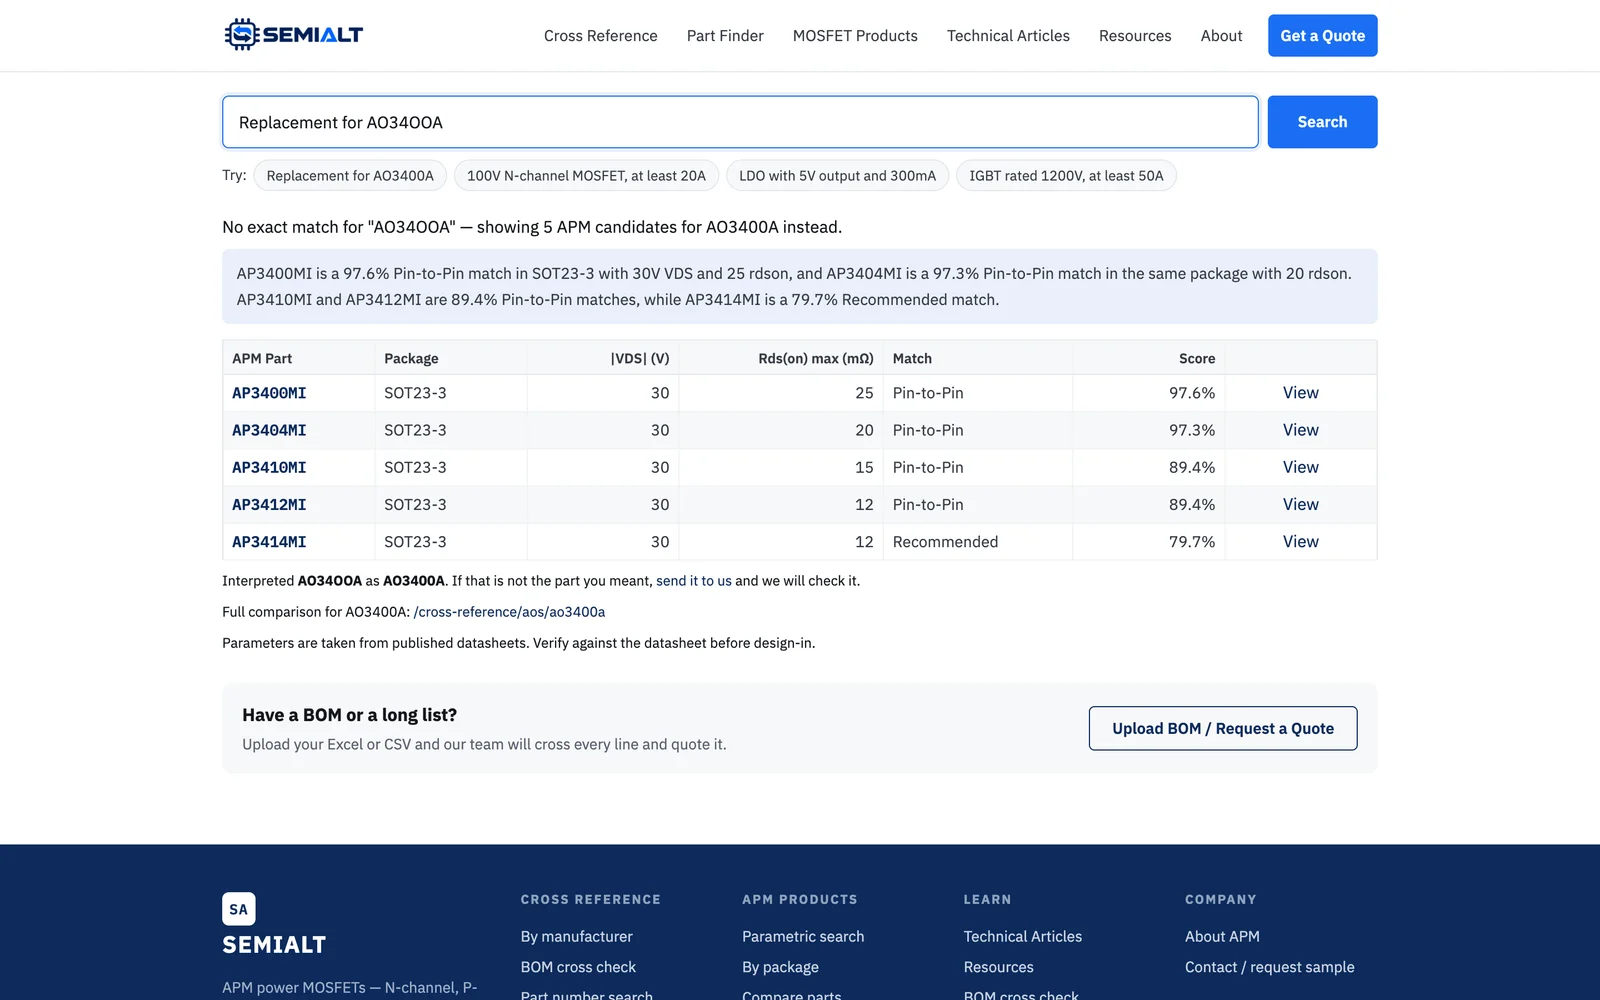Open /cross-reference/aos/ao3400a comparison link
This screenshot has width=1600, height=1000.
[509, 612]
